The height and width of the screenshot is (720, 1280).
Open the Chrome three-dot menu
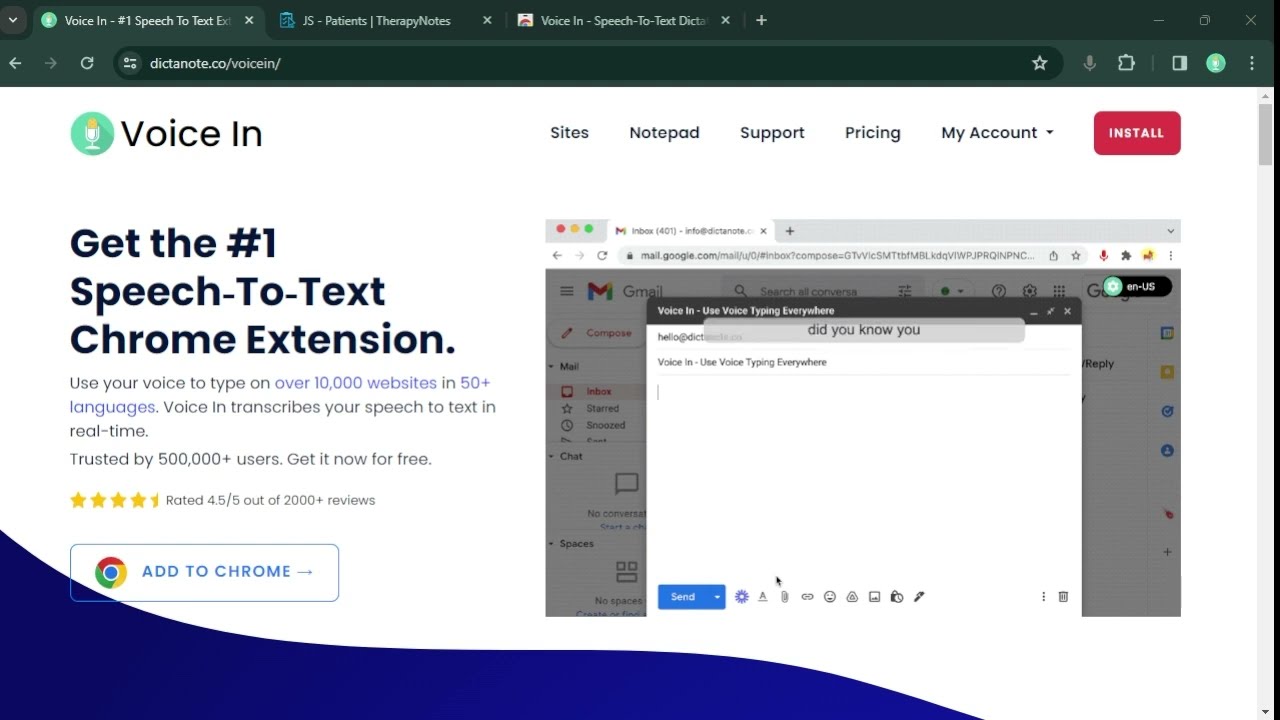click(1252, 63)
